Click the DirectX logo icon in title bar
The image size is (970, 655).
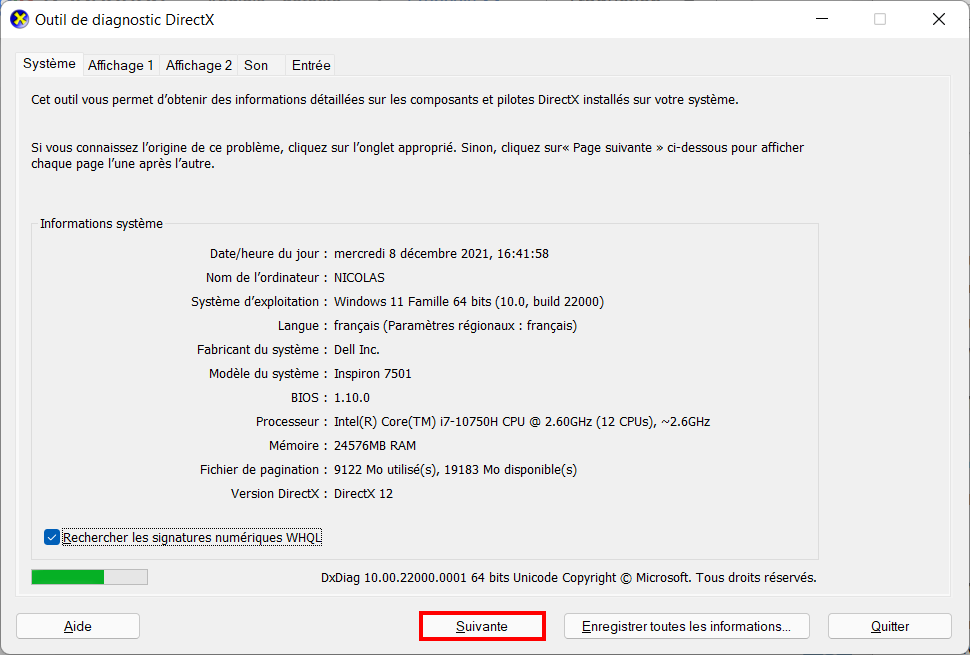(19, 19)
